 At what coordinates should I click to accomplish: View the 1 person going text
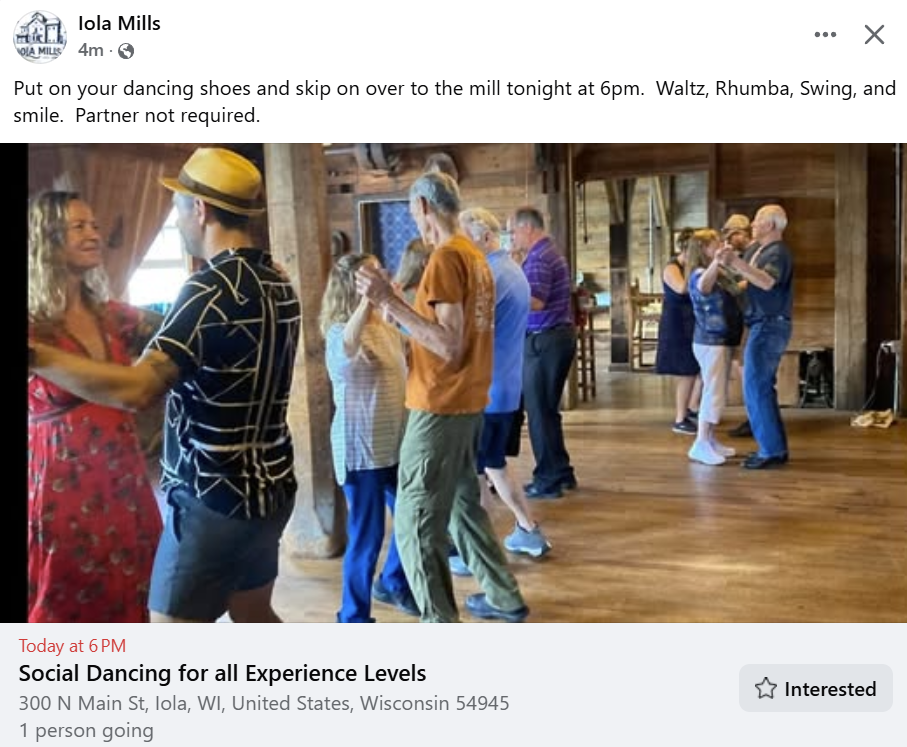pyautogui.click(x=86, y=730)
